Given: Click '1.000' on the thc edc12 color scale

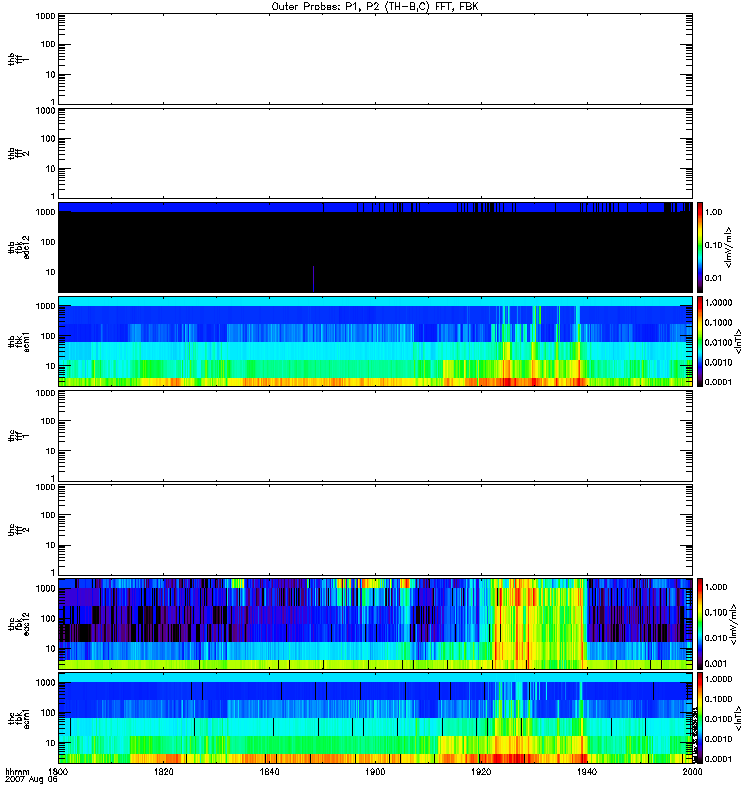Looking at the screenshot, I should click(716, 587).
